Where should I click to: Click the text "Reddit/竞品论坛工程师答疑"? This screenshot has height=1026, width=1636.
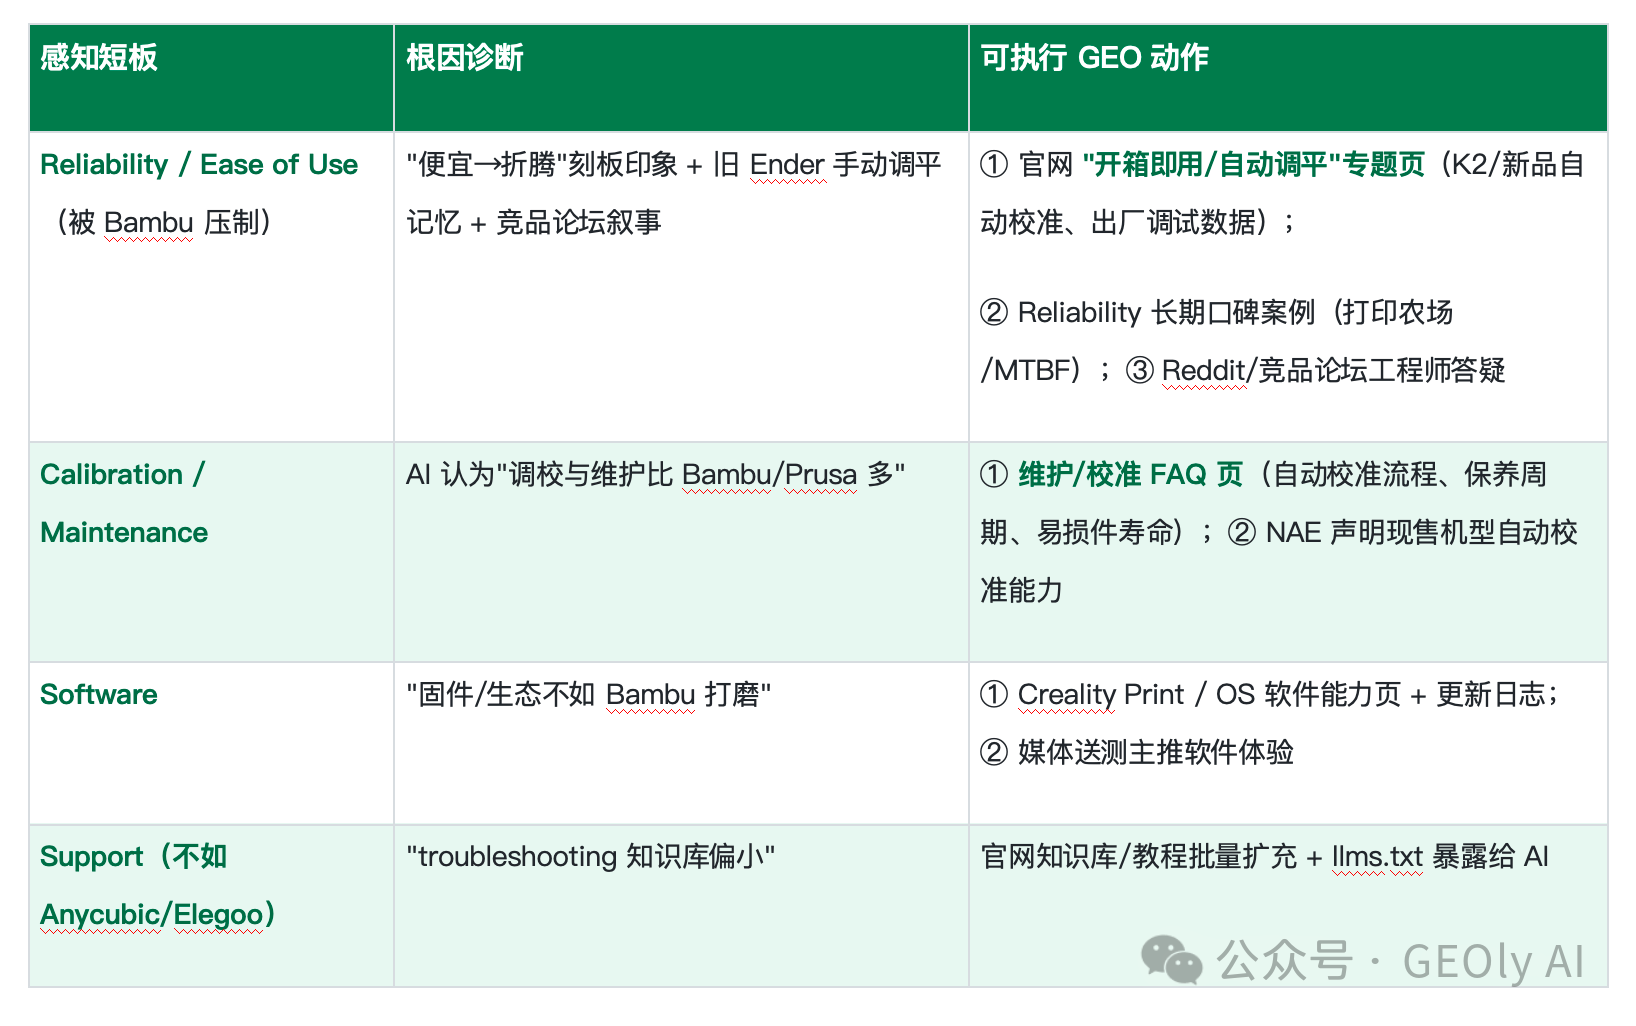point(1333,370)
